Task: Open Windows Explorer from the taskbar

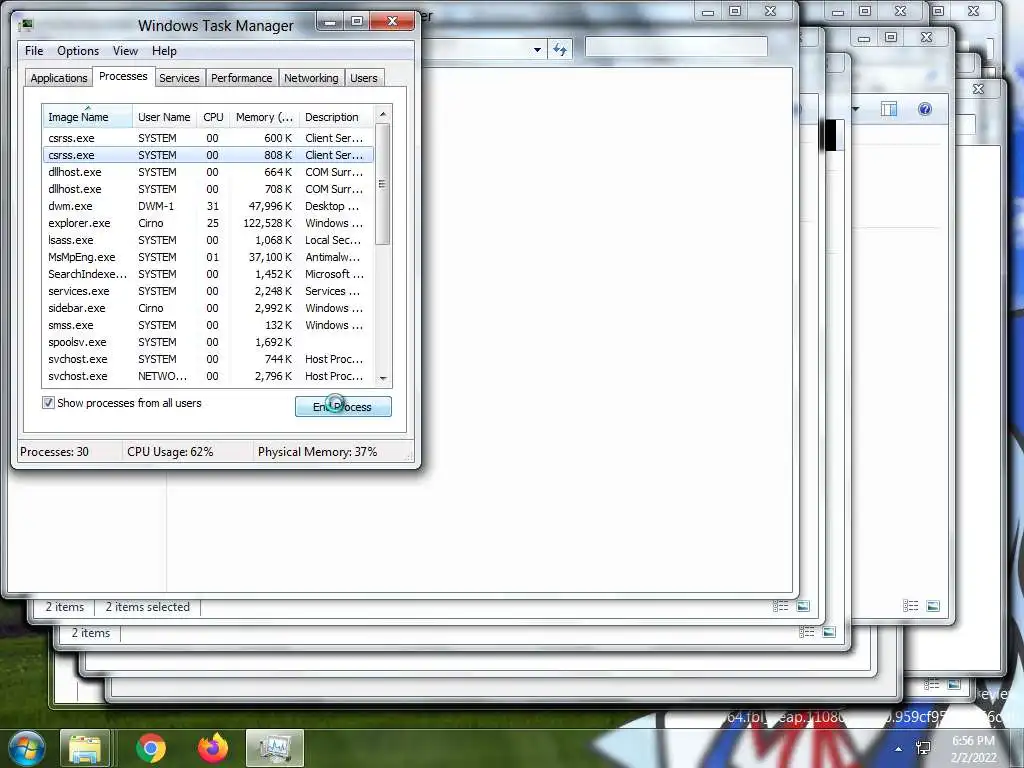Action: (85, 748)
